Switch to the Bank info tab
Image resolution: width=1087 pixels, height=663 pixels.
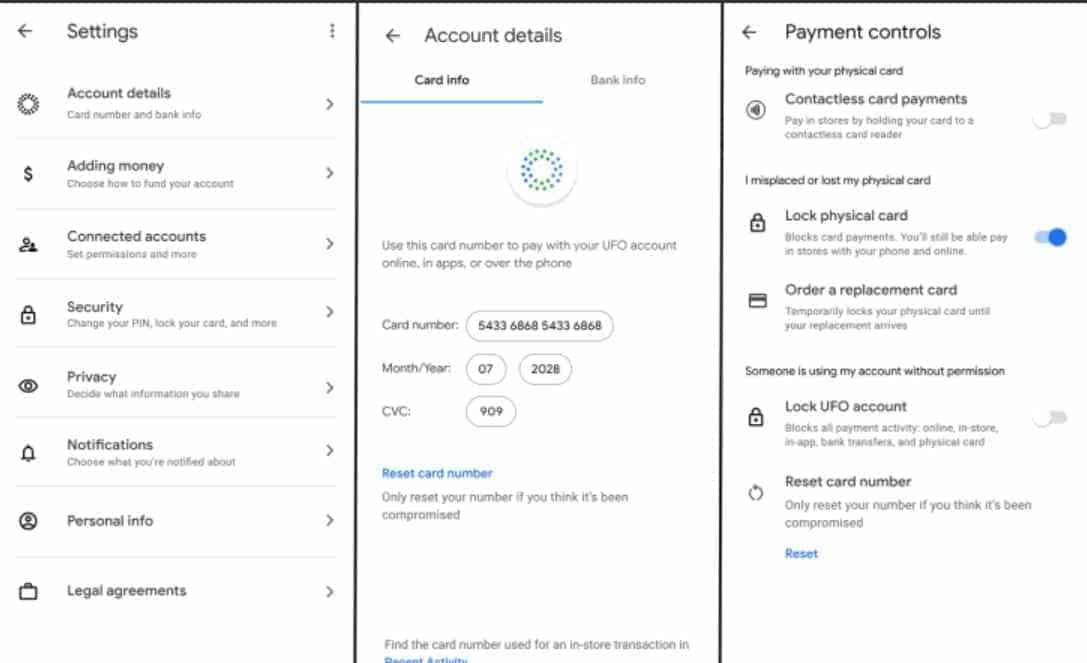pos(618,80)
